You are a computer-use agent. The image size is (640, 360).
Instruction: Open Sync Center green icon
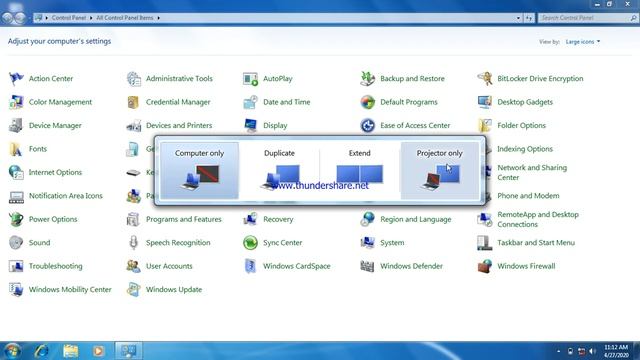coord(250,242)
